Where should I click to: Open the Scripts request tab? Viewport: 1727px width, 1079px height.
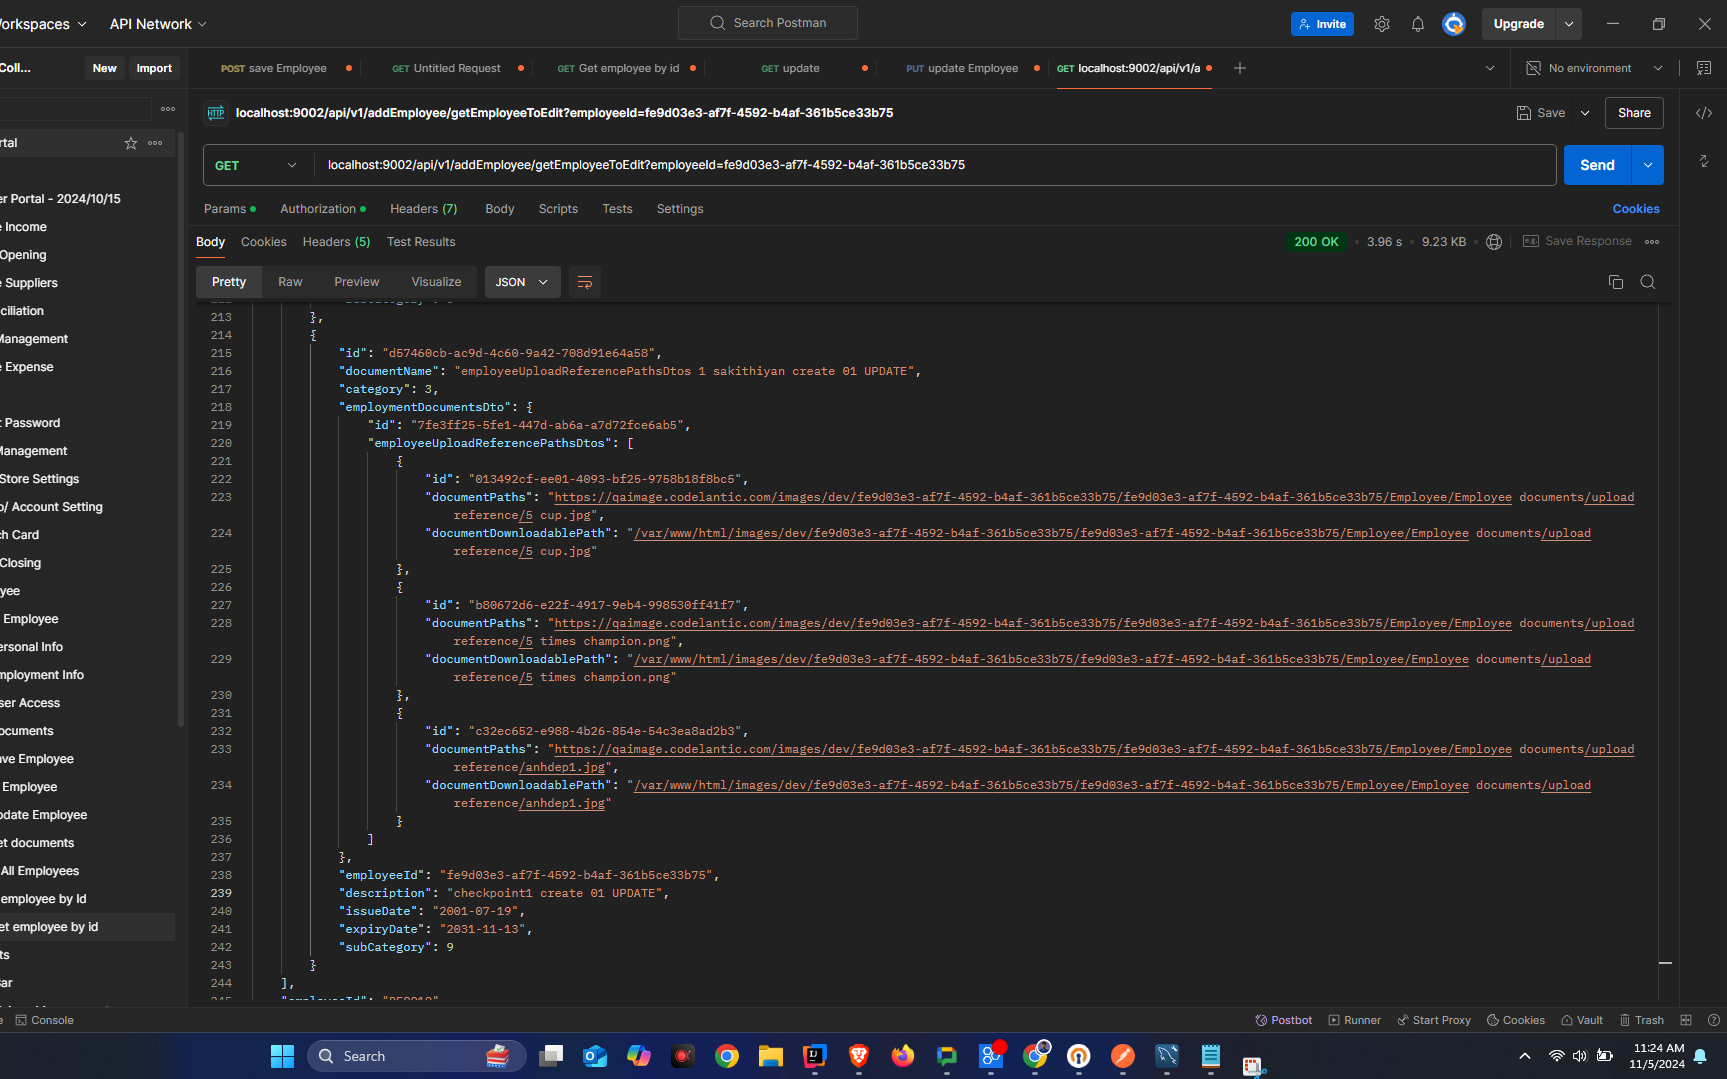click(558, 209)
